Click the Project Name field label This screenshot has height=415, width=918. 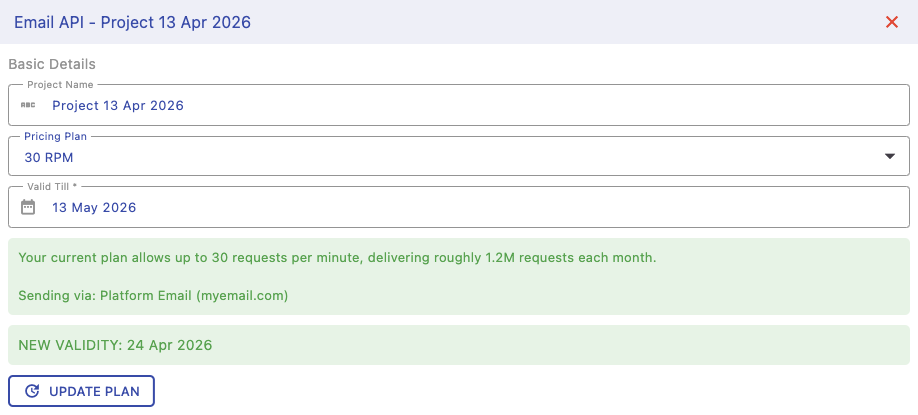(60, 85)
